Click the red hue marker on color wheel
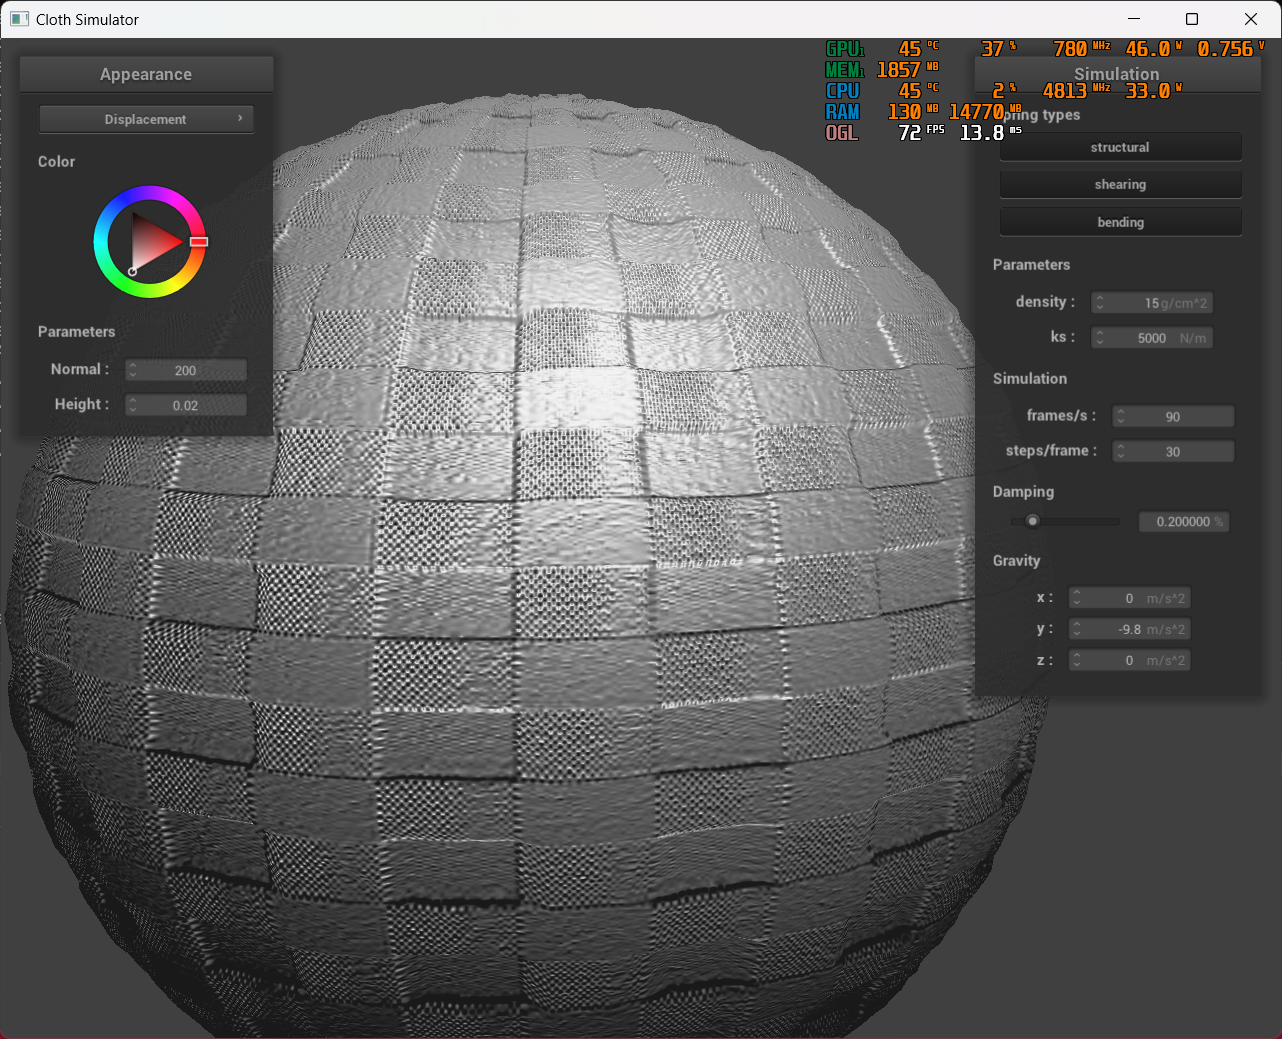Screen dimensions: 1282x1039 point(199,242)
